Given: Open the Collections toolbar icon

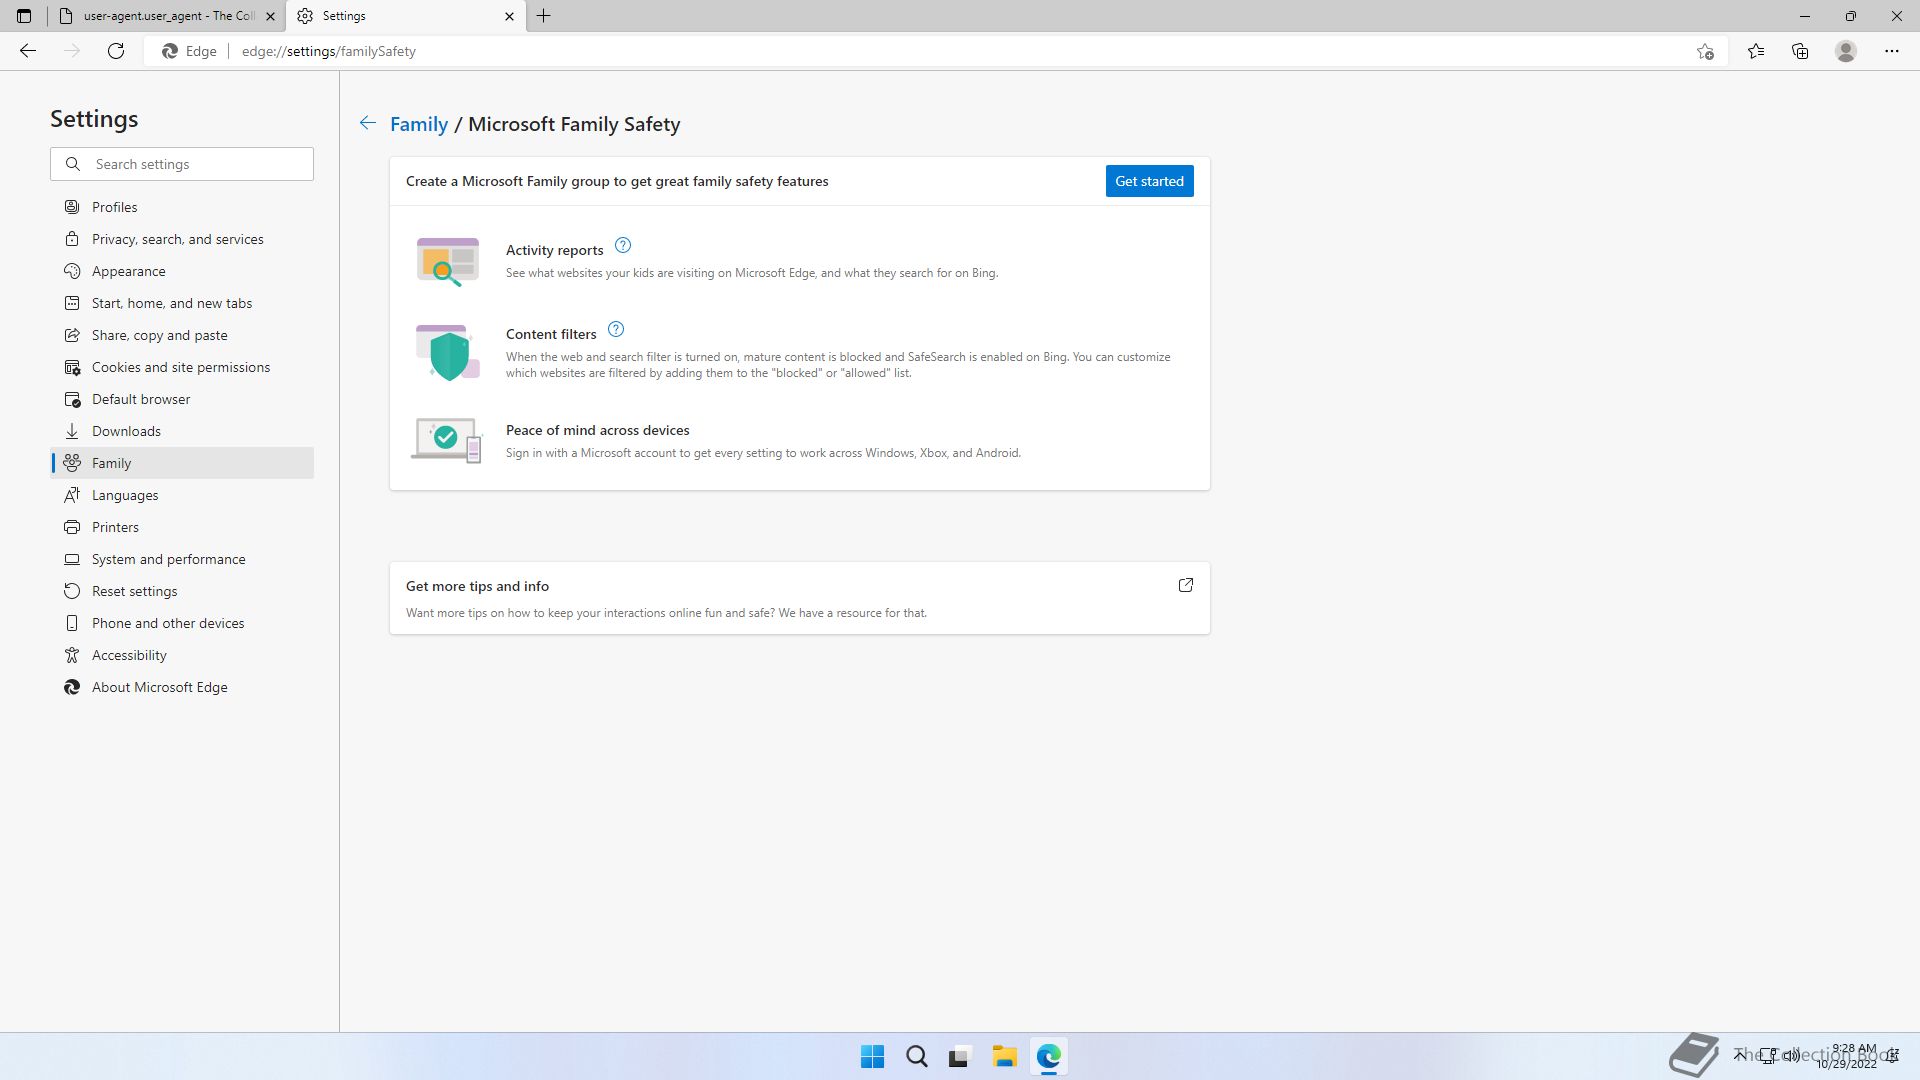Looking at the screenshot, I should point(1800,51).
